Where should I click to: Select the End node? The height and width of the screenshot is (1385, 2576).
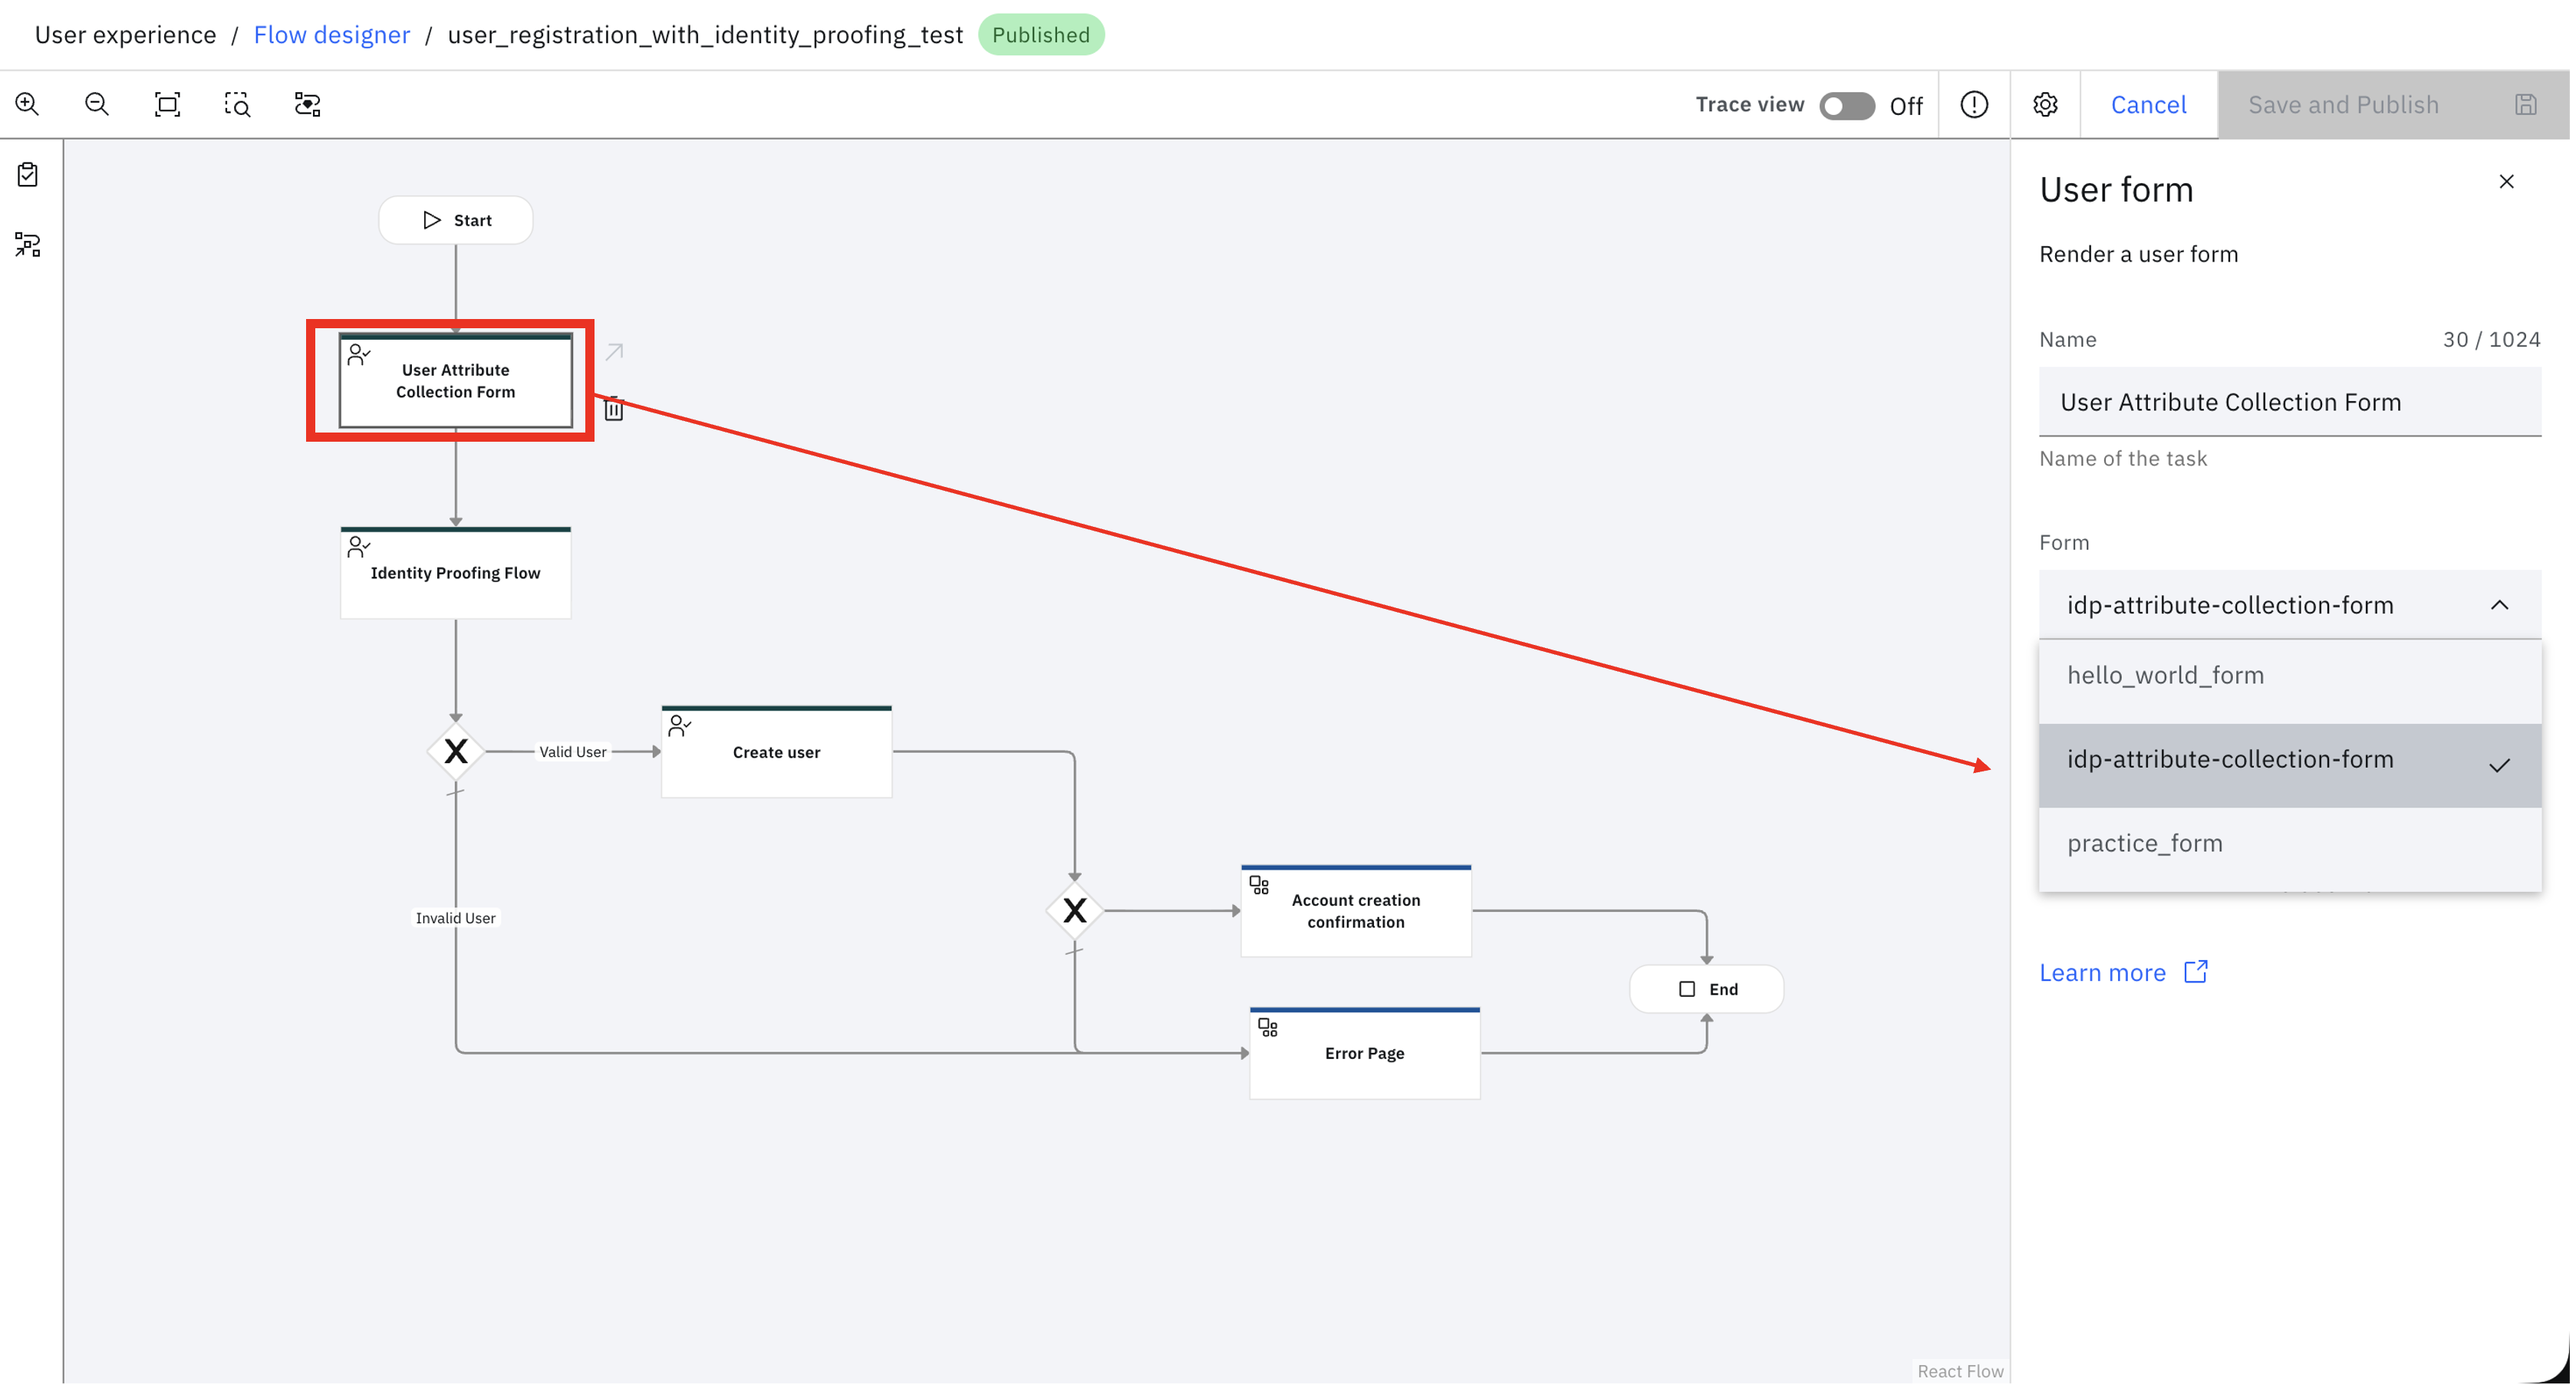[1707, 989]
